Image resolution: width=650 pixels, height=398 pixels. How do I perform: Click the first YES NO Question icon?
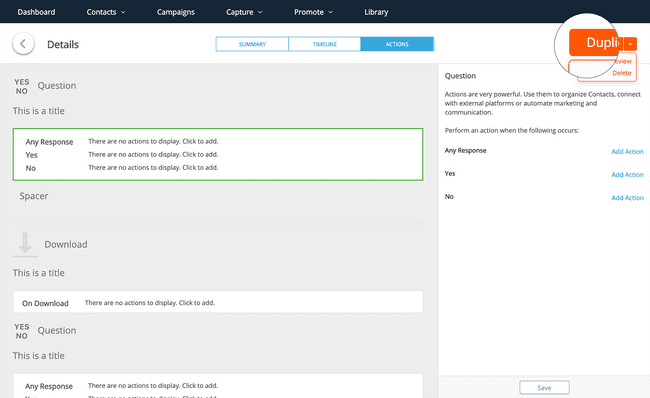(x=22, y=86)
